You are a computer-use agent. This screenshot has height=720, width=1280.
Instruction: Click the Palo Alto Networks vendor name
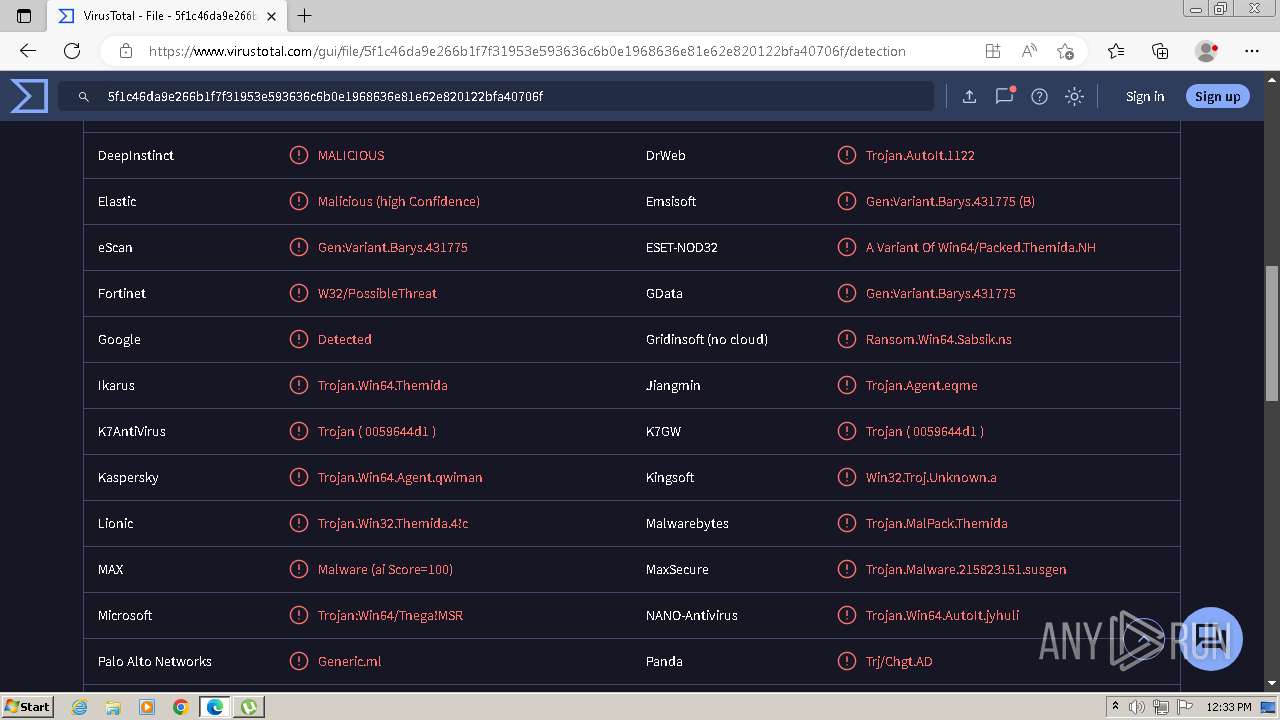(155, 661)
